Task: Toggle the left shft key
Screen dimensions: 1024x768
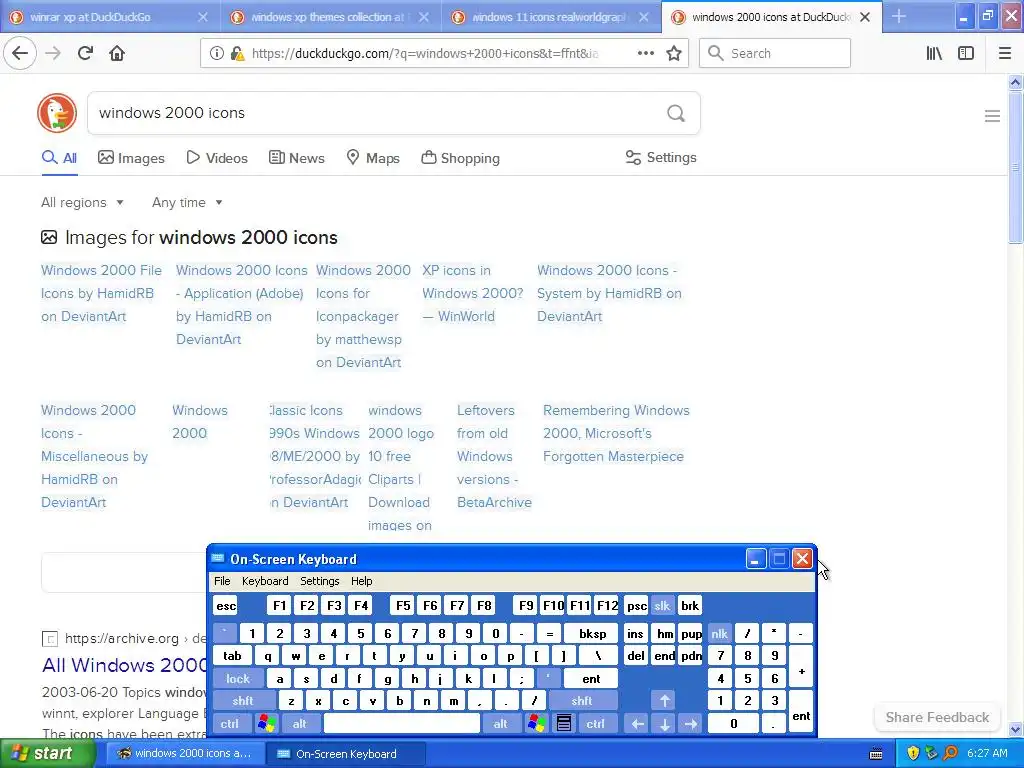Action: 243,701
